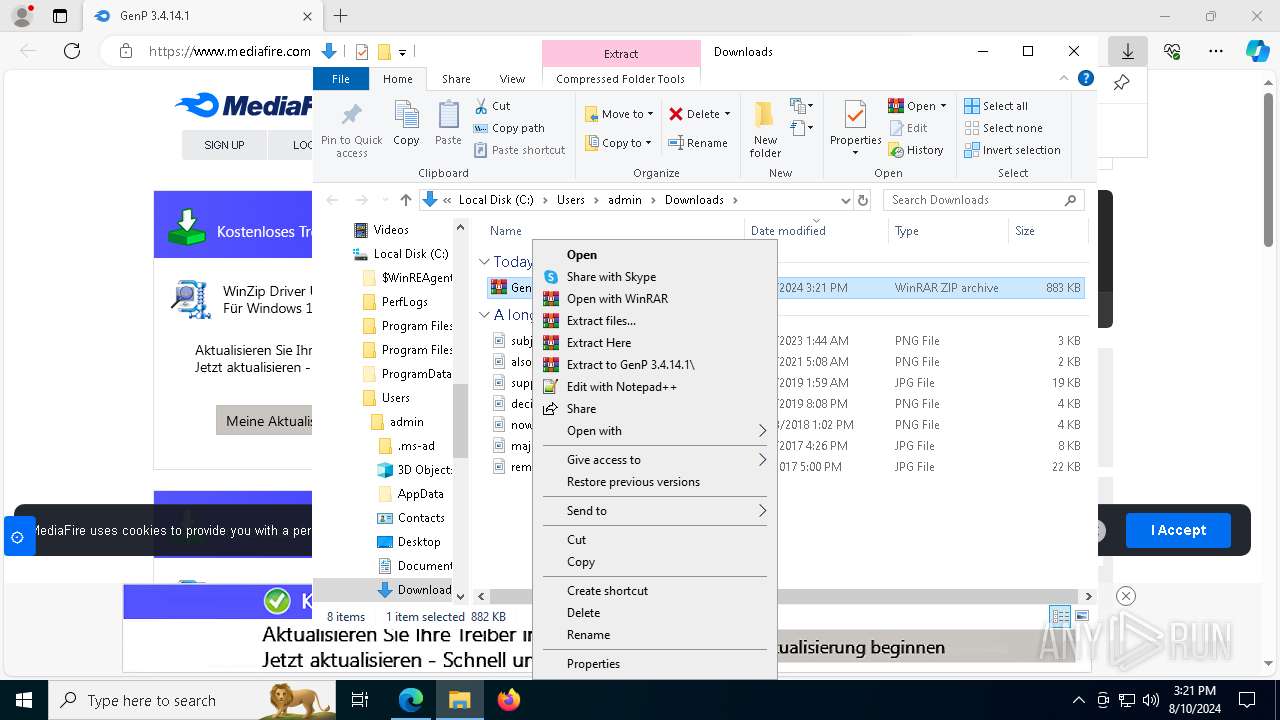Open Edge settings and more menu

(x=1216, y=51)
